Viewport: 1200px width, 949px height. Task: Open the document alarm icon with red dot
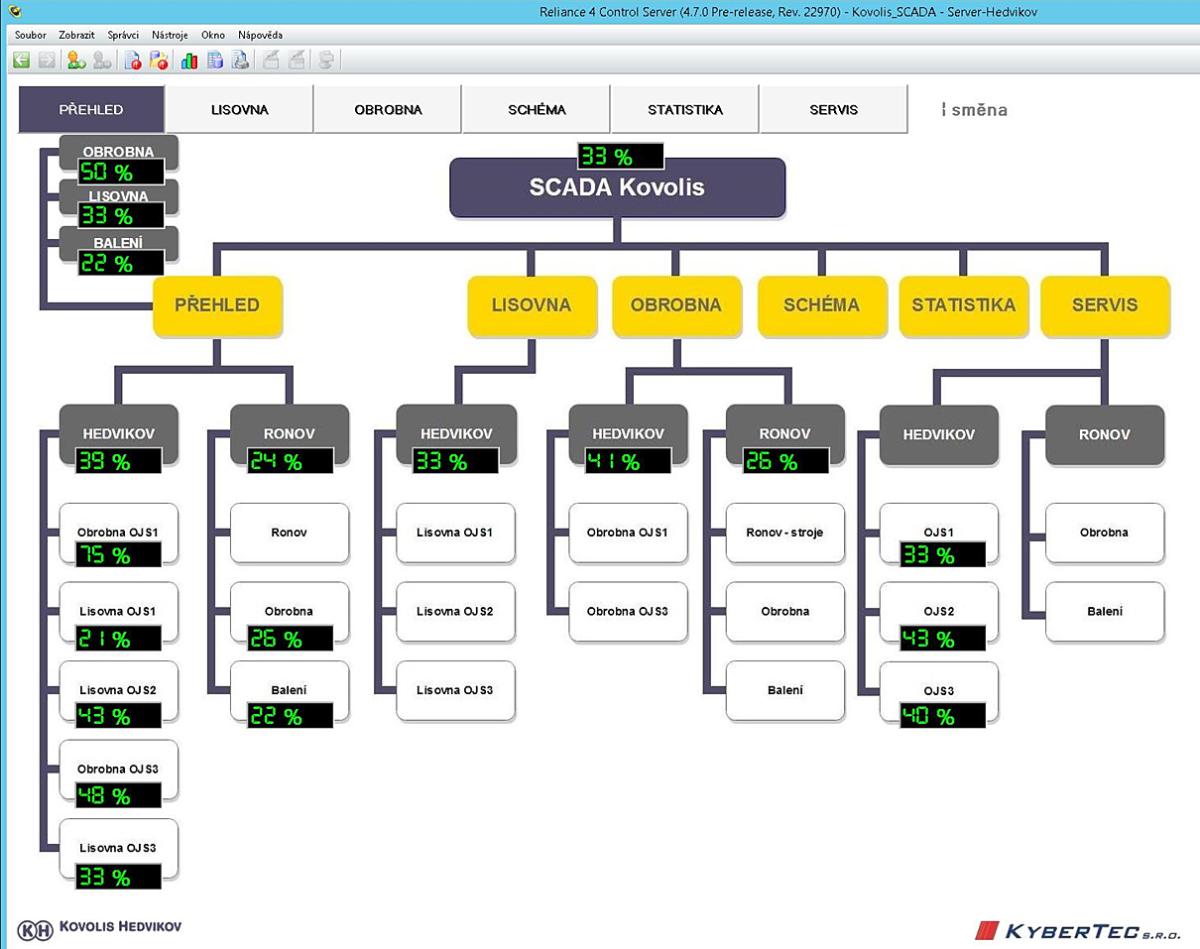(132, 60)
